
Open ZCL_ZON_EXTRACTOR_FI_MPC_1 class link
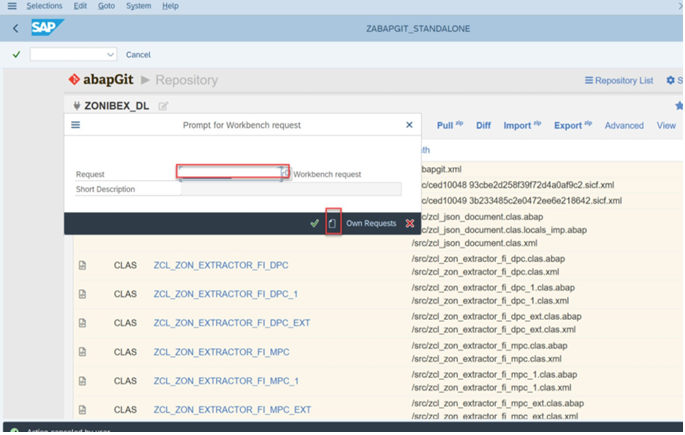tap(226, 381)
